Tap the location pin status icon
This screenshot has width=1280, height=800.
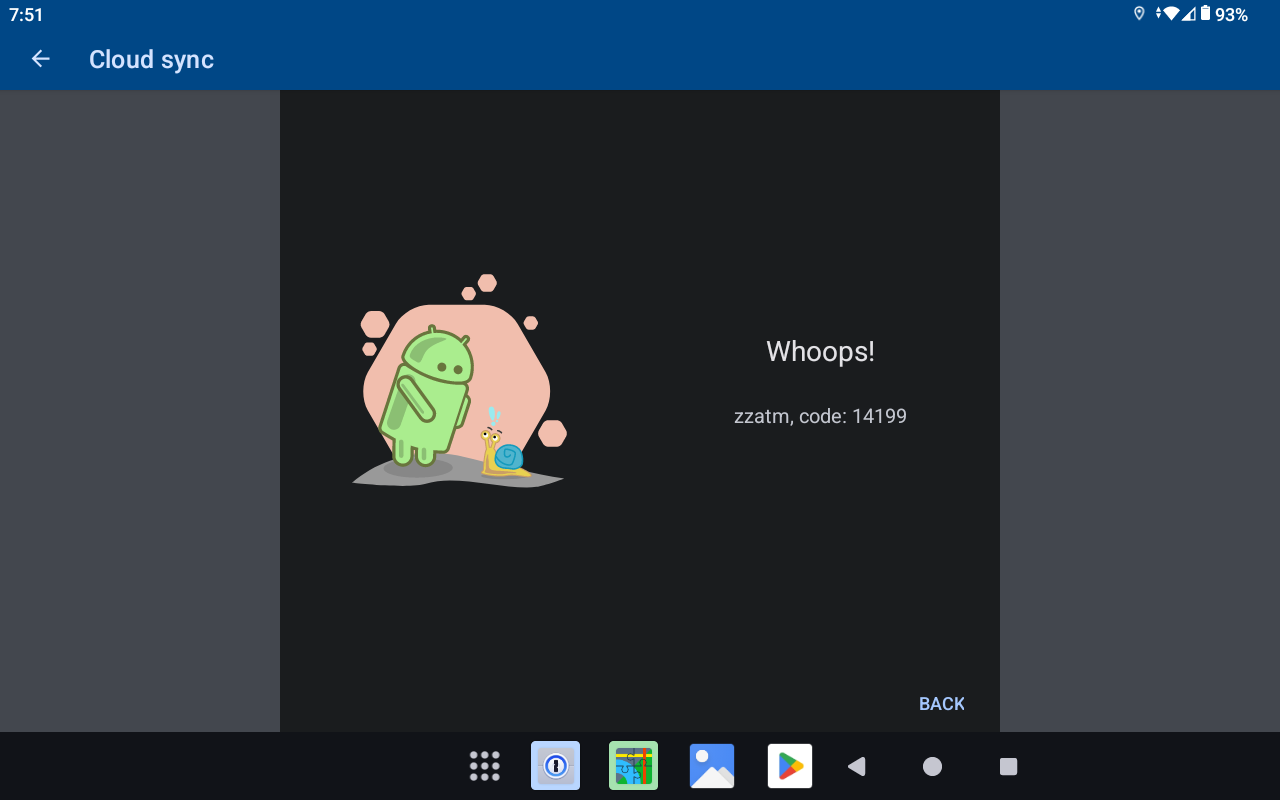1139,14
